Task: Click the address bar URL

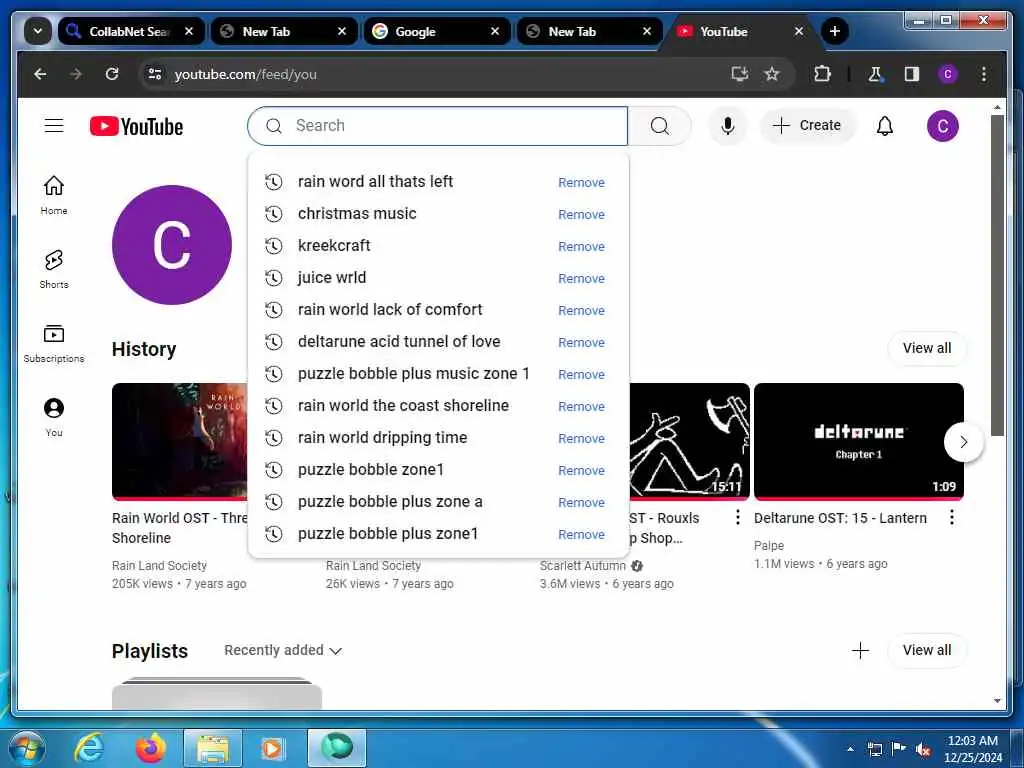Action: click(245, 74)
